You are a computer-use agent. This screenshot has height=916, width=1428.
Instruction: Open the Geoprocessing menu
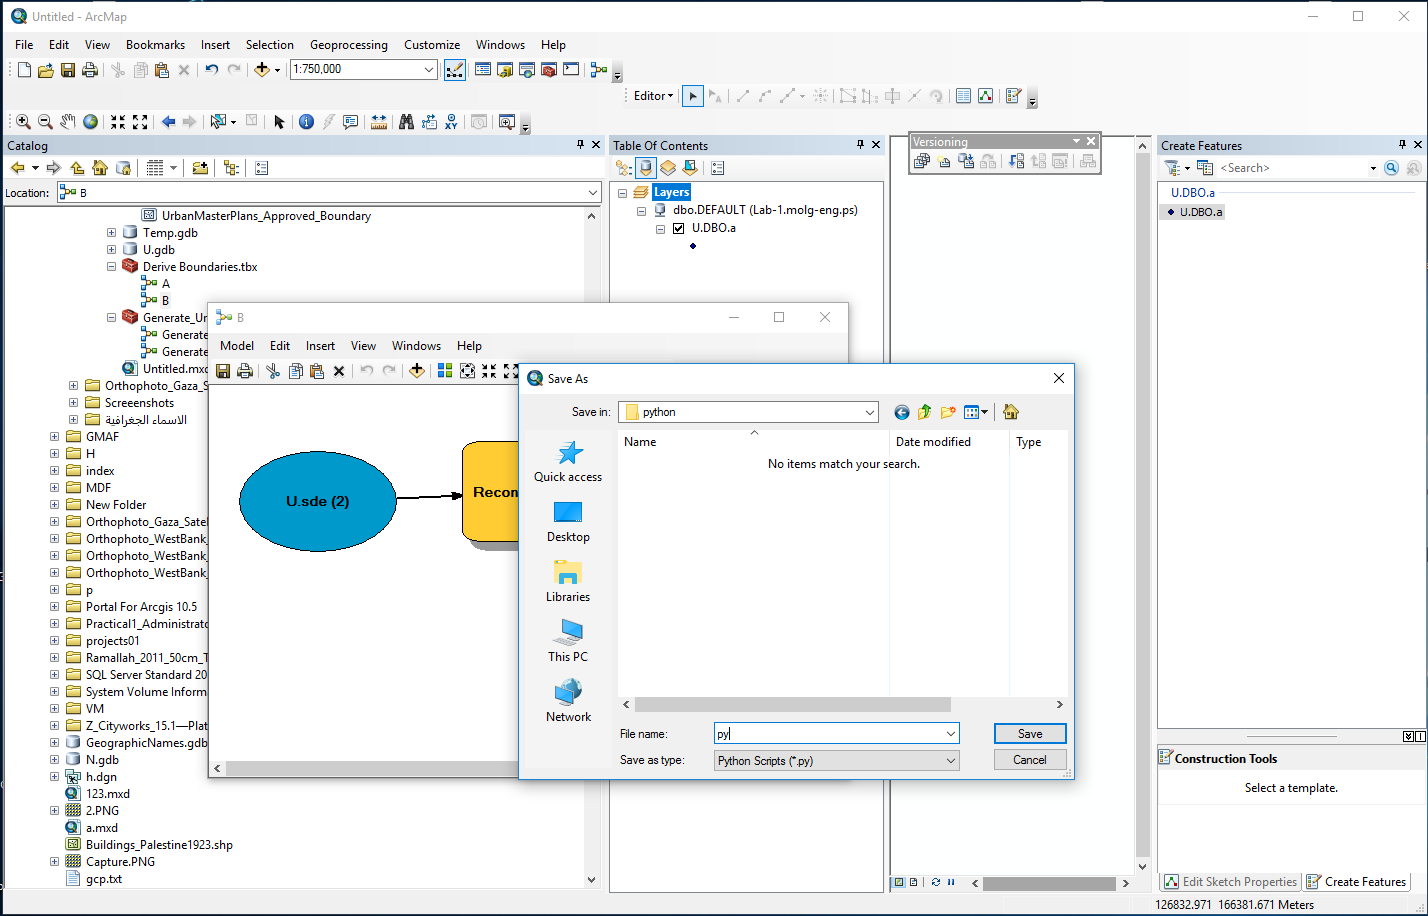coord(349,45)
